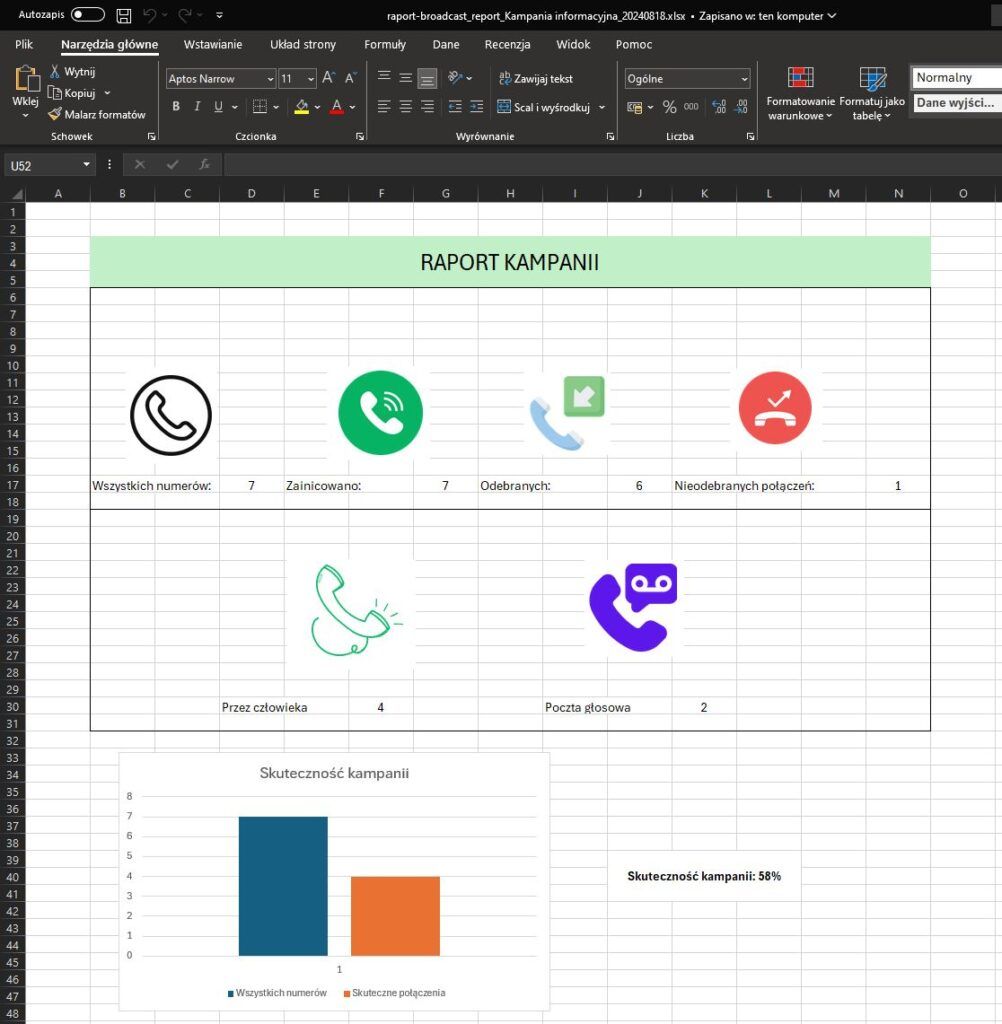Click the Zawijaj tekst button

click(x=537, y=79)
